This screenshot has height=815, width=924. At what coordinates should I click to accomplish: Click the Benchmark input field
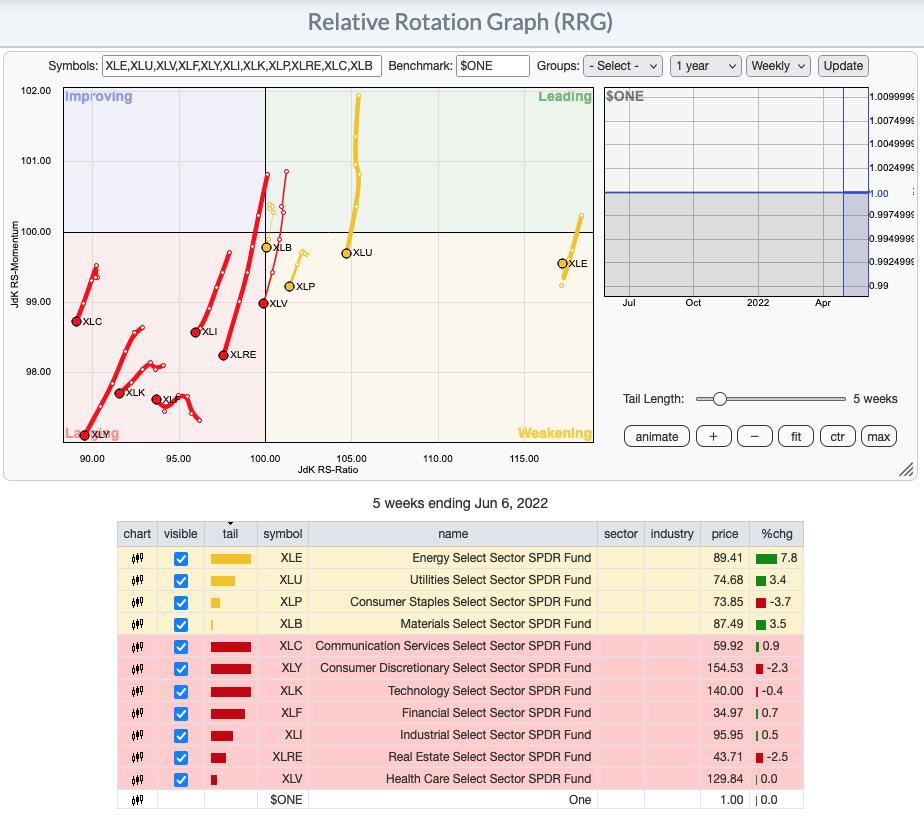[493, 66]
